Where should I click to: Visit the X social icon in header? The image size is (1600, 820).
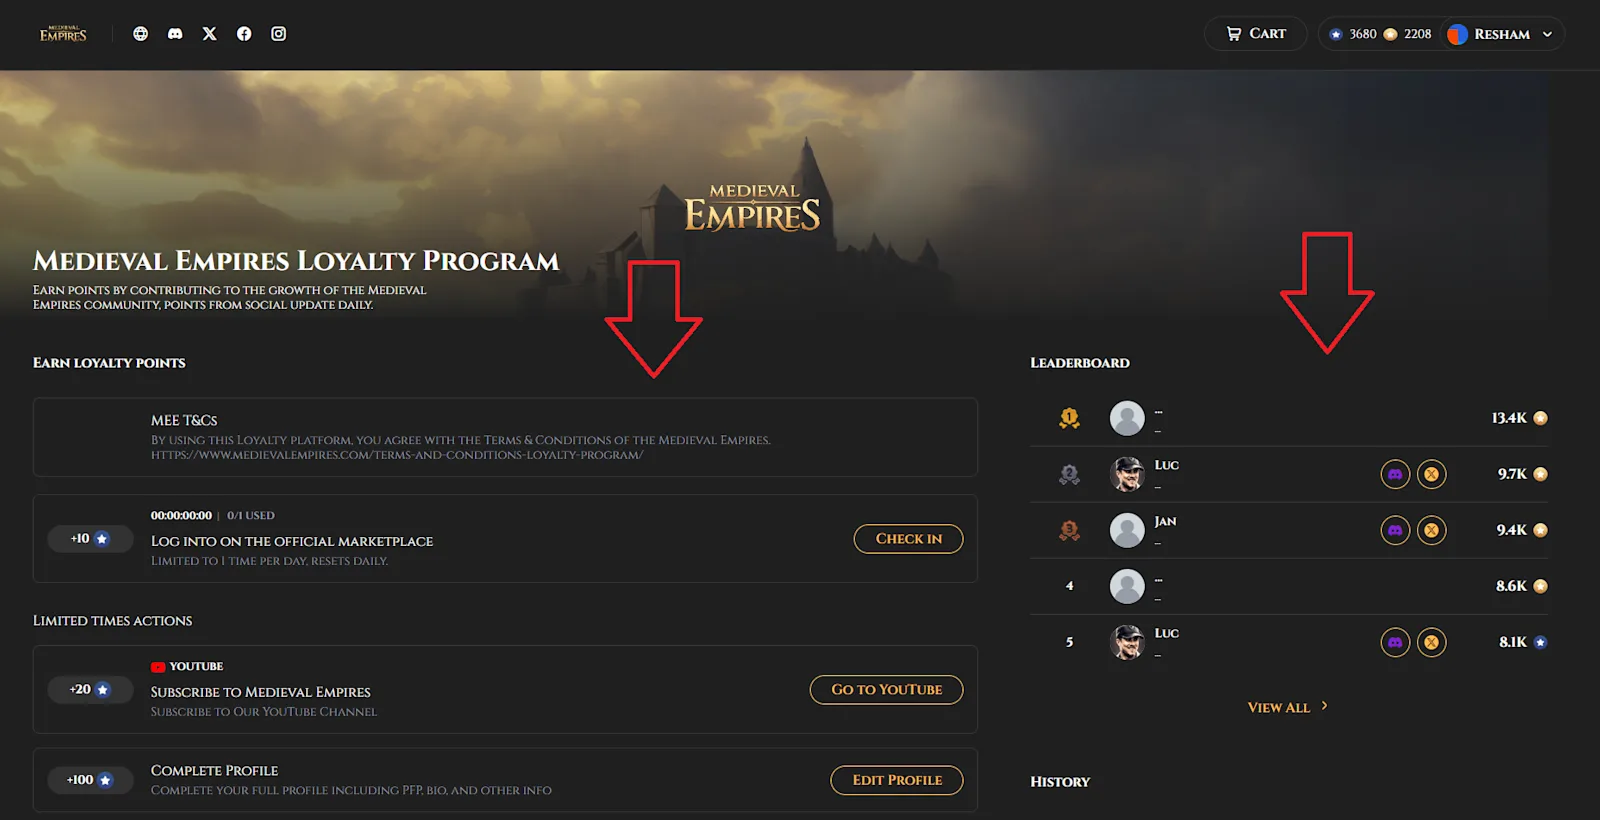click(x=210, y=34)
